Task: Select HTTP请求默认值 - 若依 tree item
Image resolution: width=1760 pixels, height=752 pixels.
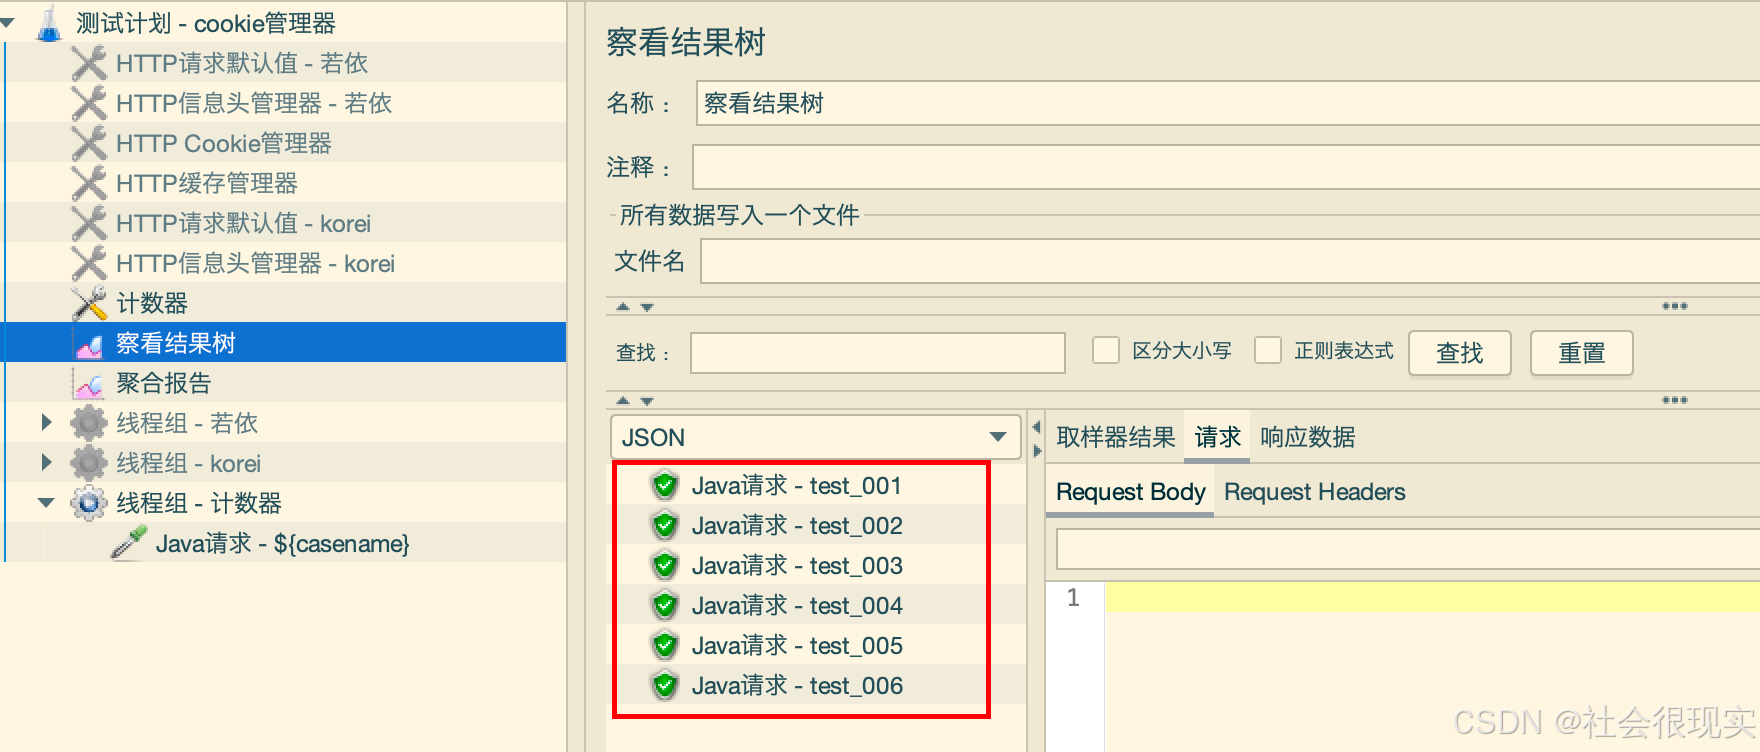Action: click(x=242, y=63)
